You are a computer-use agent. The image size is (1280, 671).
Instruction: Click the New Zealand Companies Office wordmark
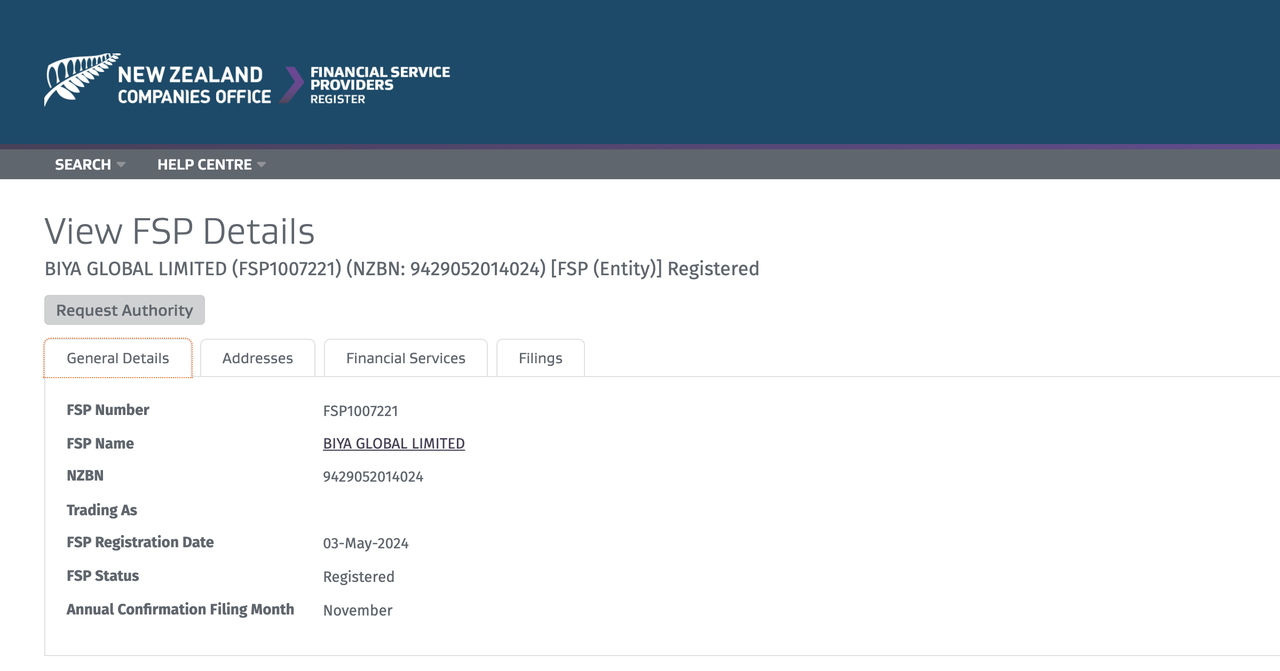tap(193, 86)
